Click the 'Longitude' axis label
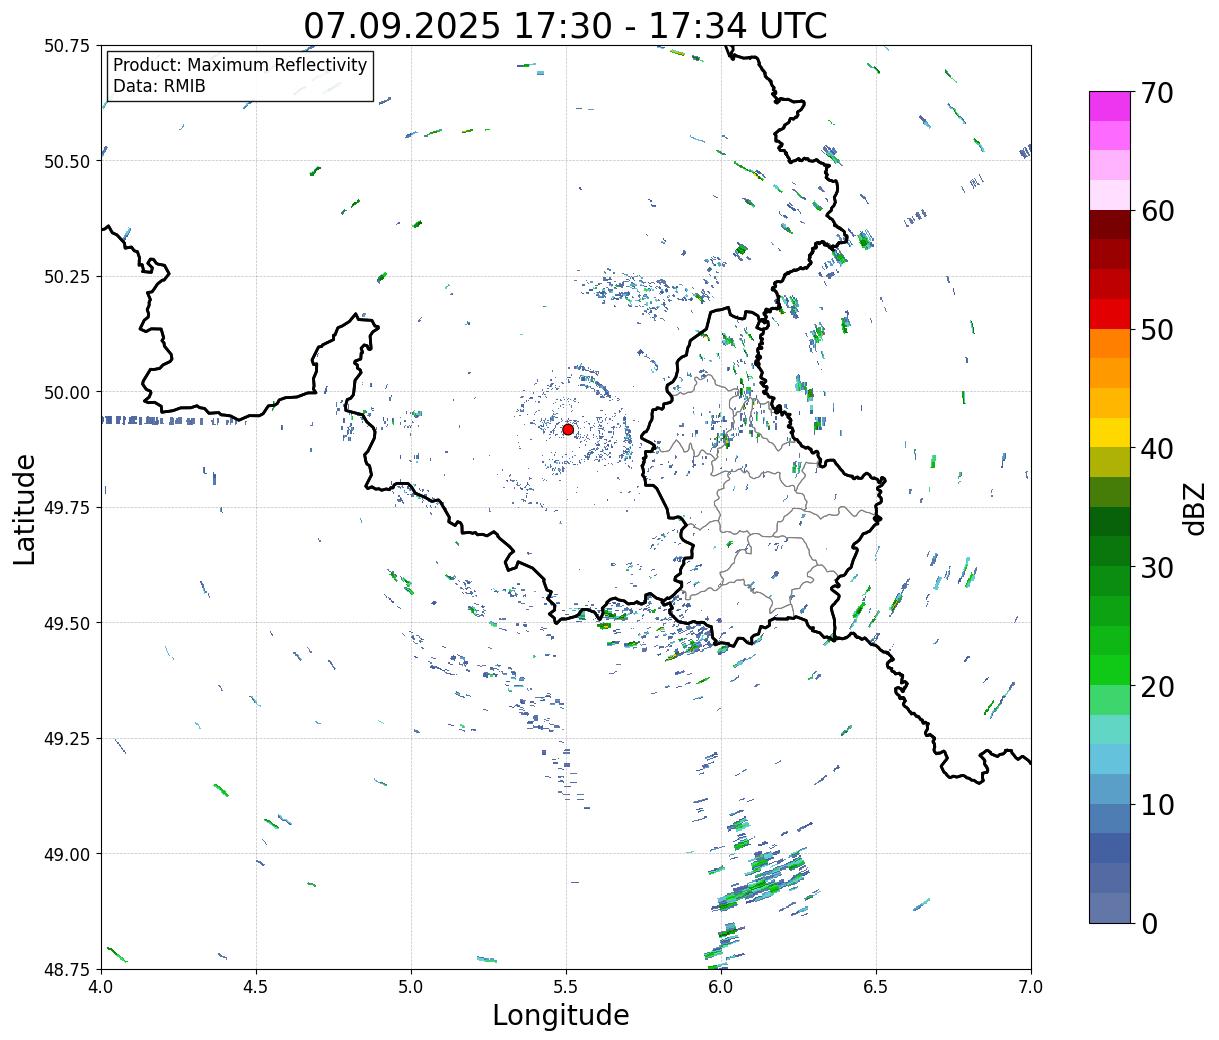Viewport: 1219px width, 1040px height. [x=561, y=1015]
